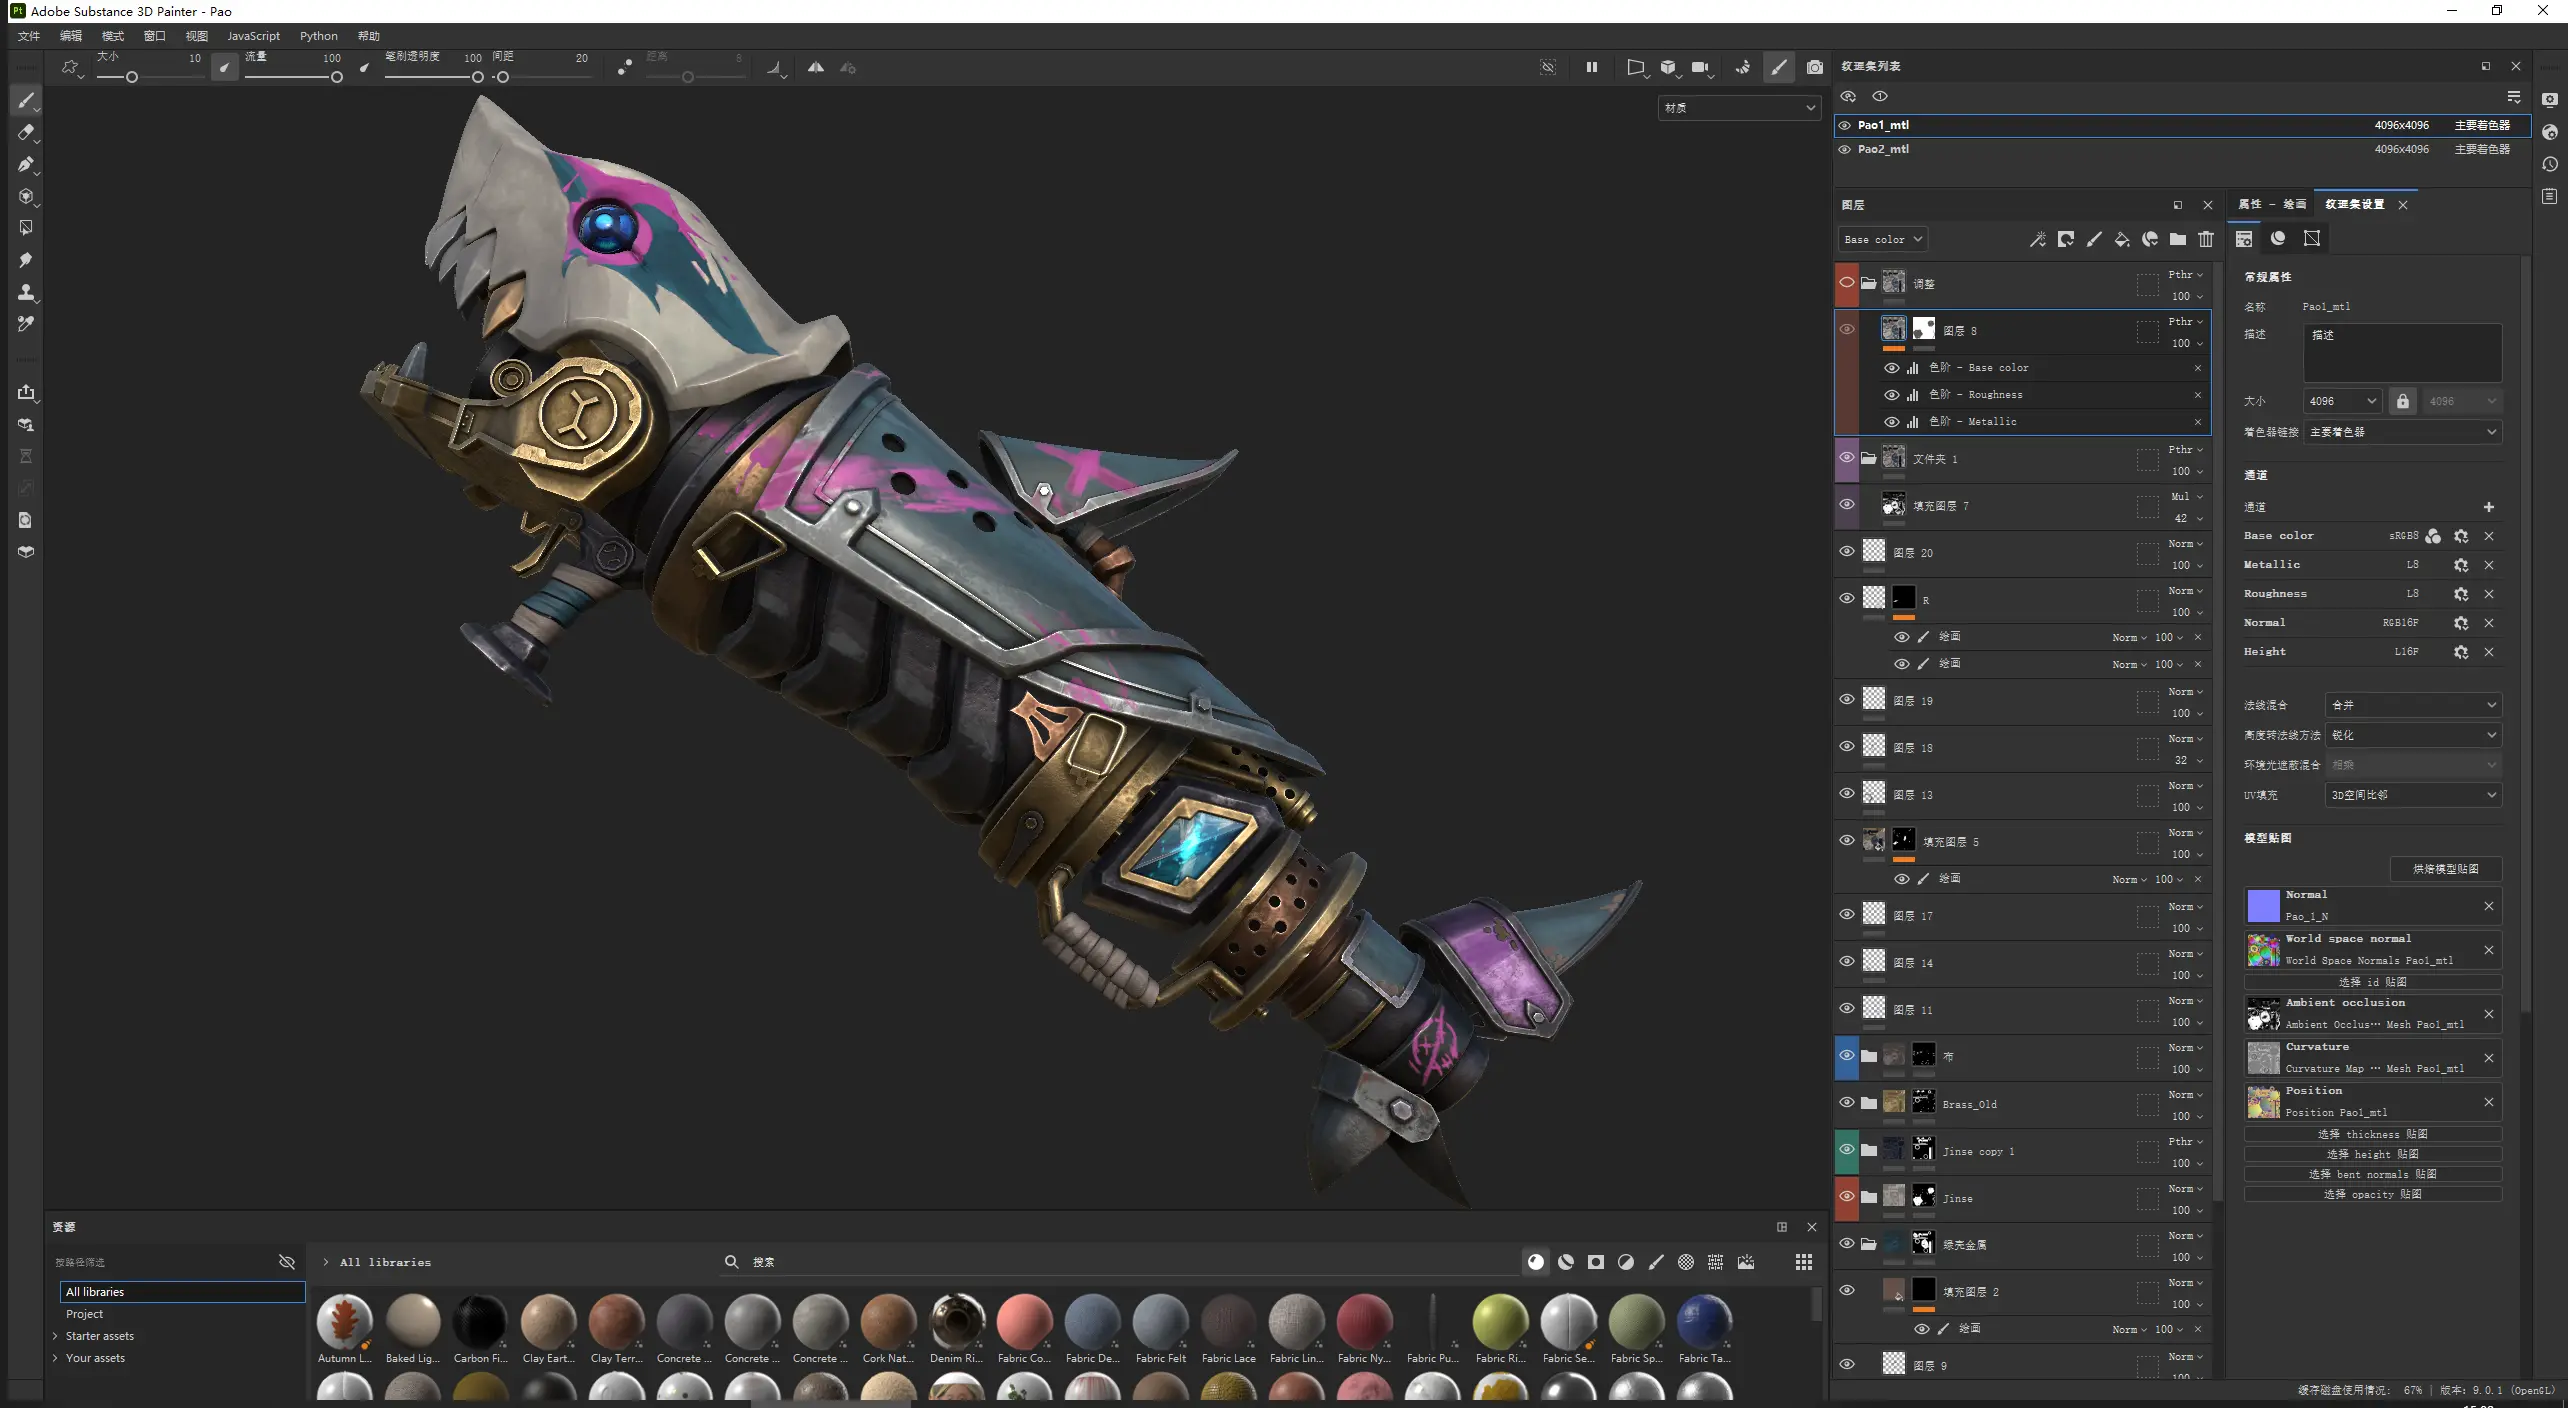2568x1408 pixels.
Task: Select the Material picker eyedropper tool
Action: coord(26,324)
